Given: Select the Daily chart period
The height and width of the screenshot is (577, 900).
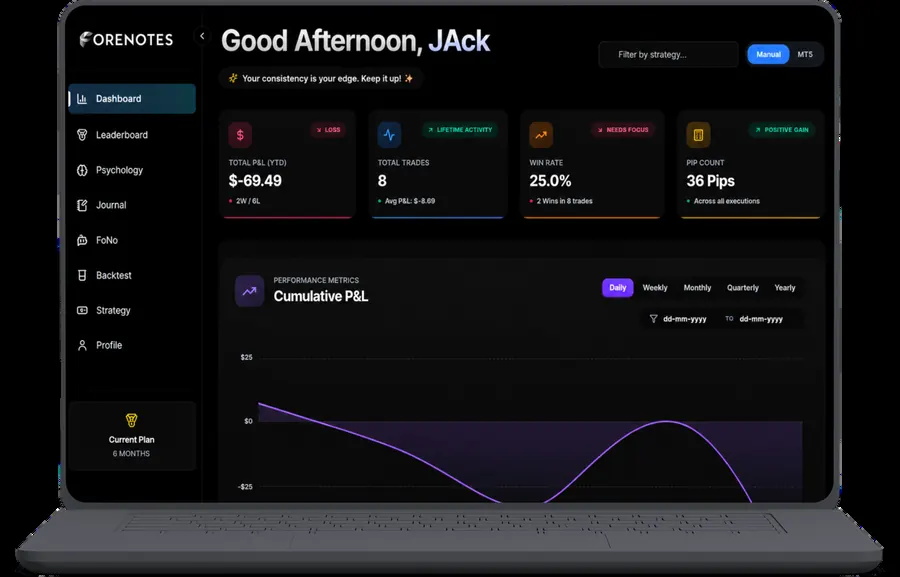Looking at the screenshot, I should (617, 288).
